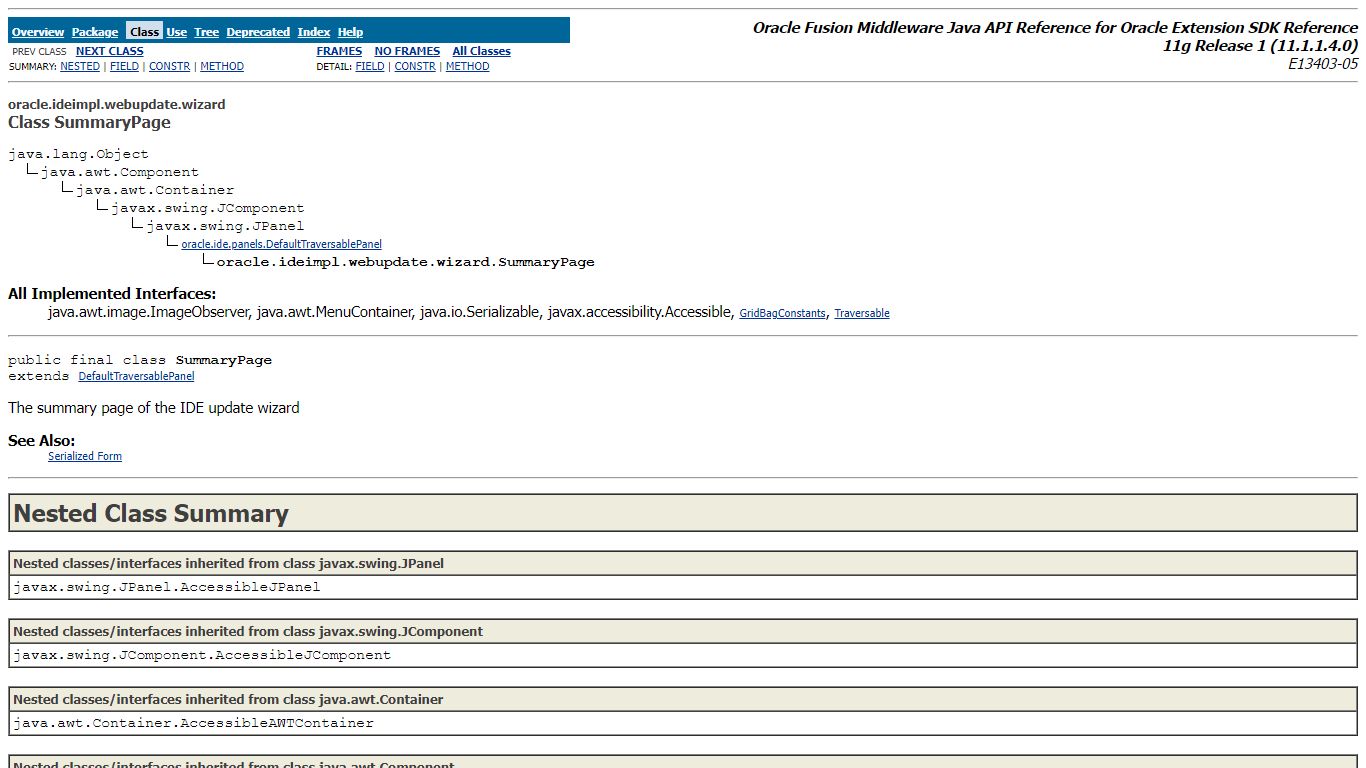Click java.awt.Container in hierarchy tree
This screenshot has height=768, width=1366.
pos(155,190)
